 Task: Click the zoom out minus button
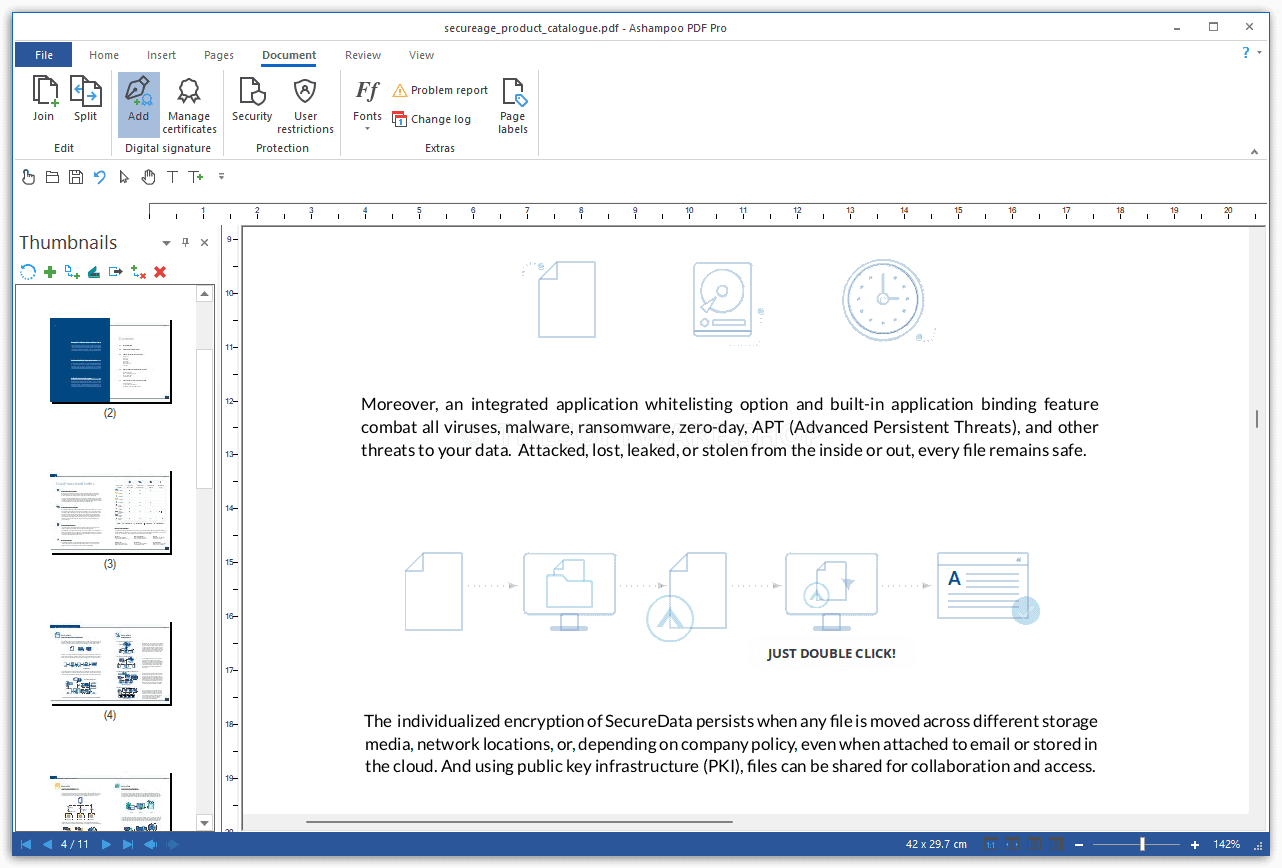1079,845
